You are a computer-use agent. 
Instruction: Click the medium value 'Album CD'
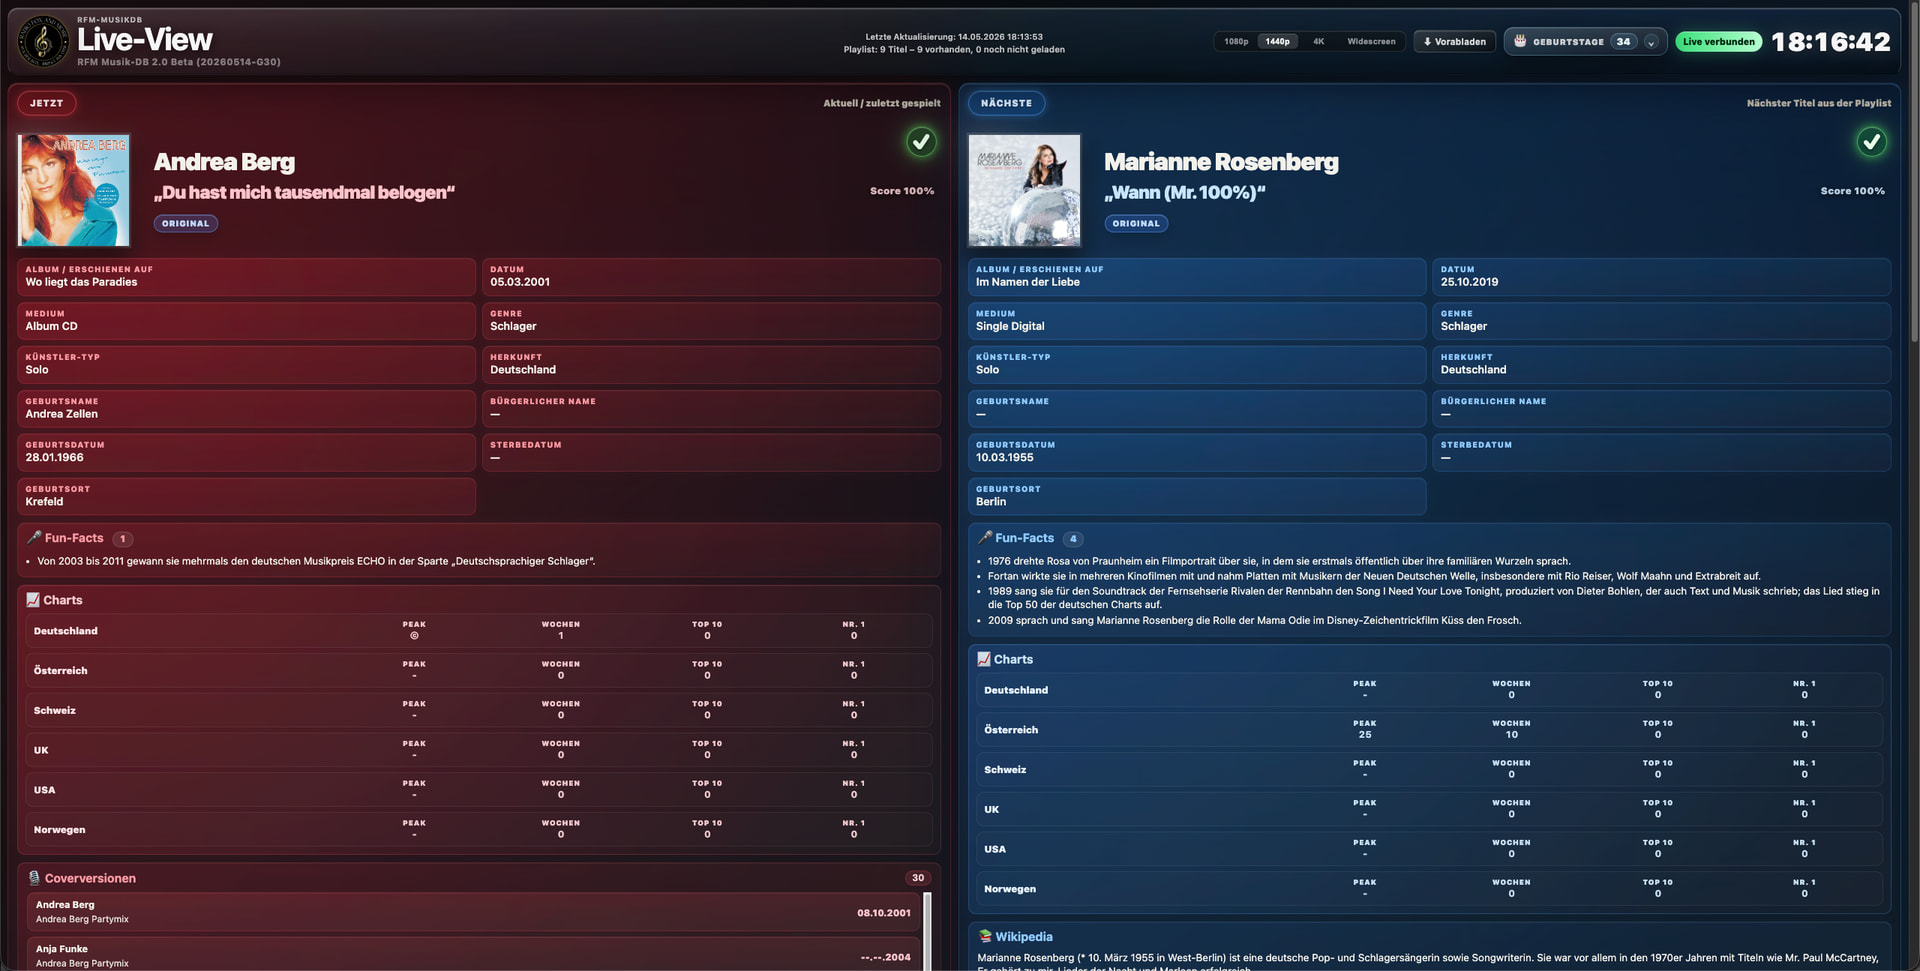[51, 326]
